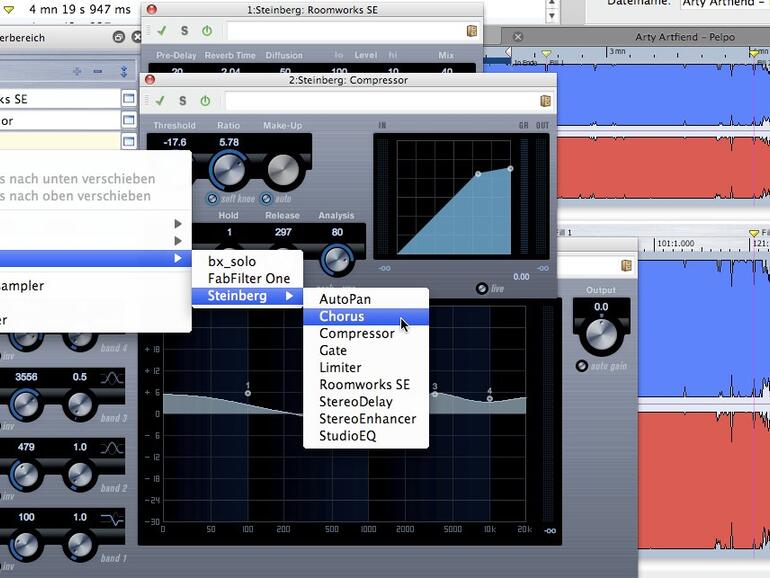Toggle auto gain in StudioEQ

(x=581, y=366)
